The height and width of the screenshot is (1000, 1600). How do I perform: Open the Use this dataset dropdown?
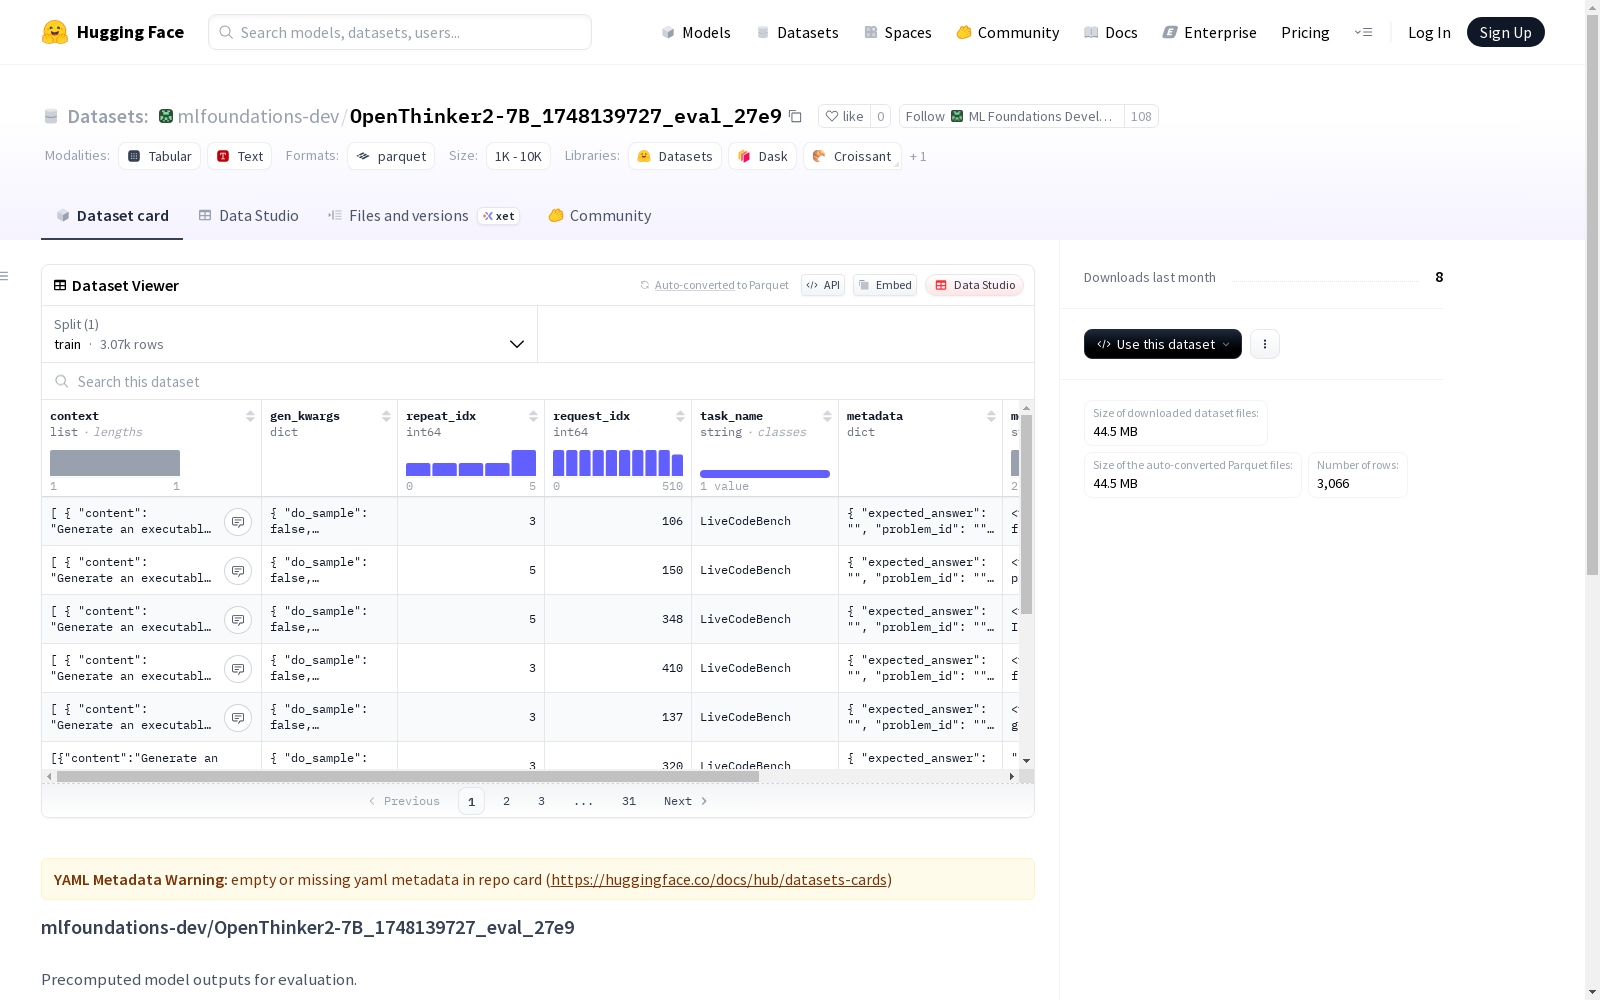tap(1163, 344)
